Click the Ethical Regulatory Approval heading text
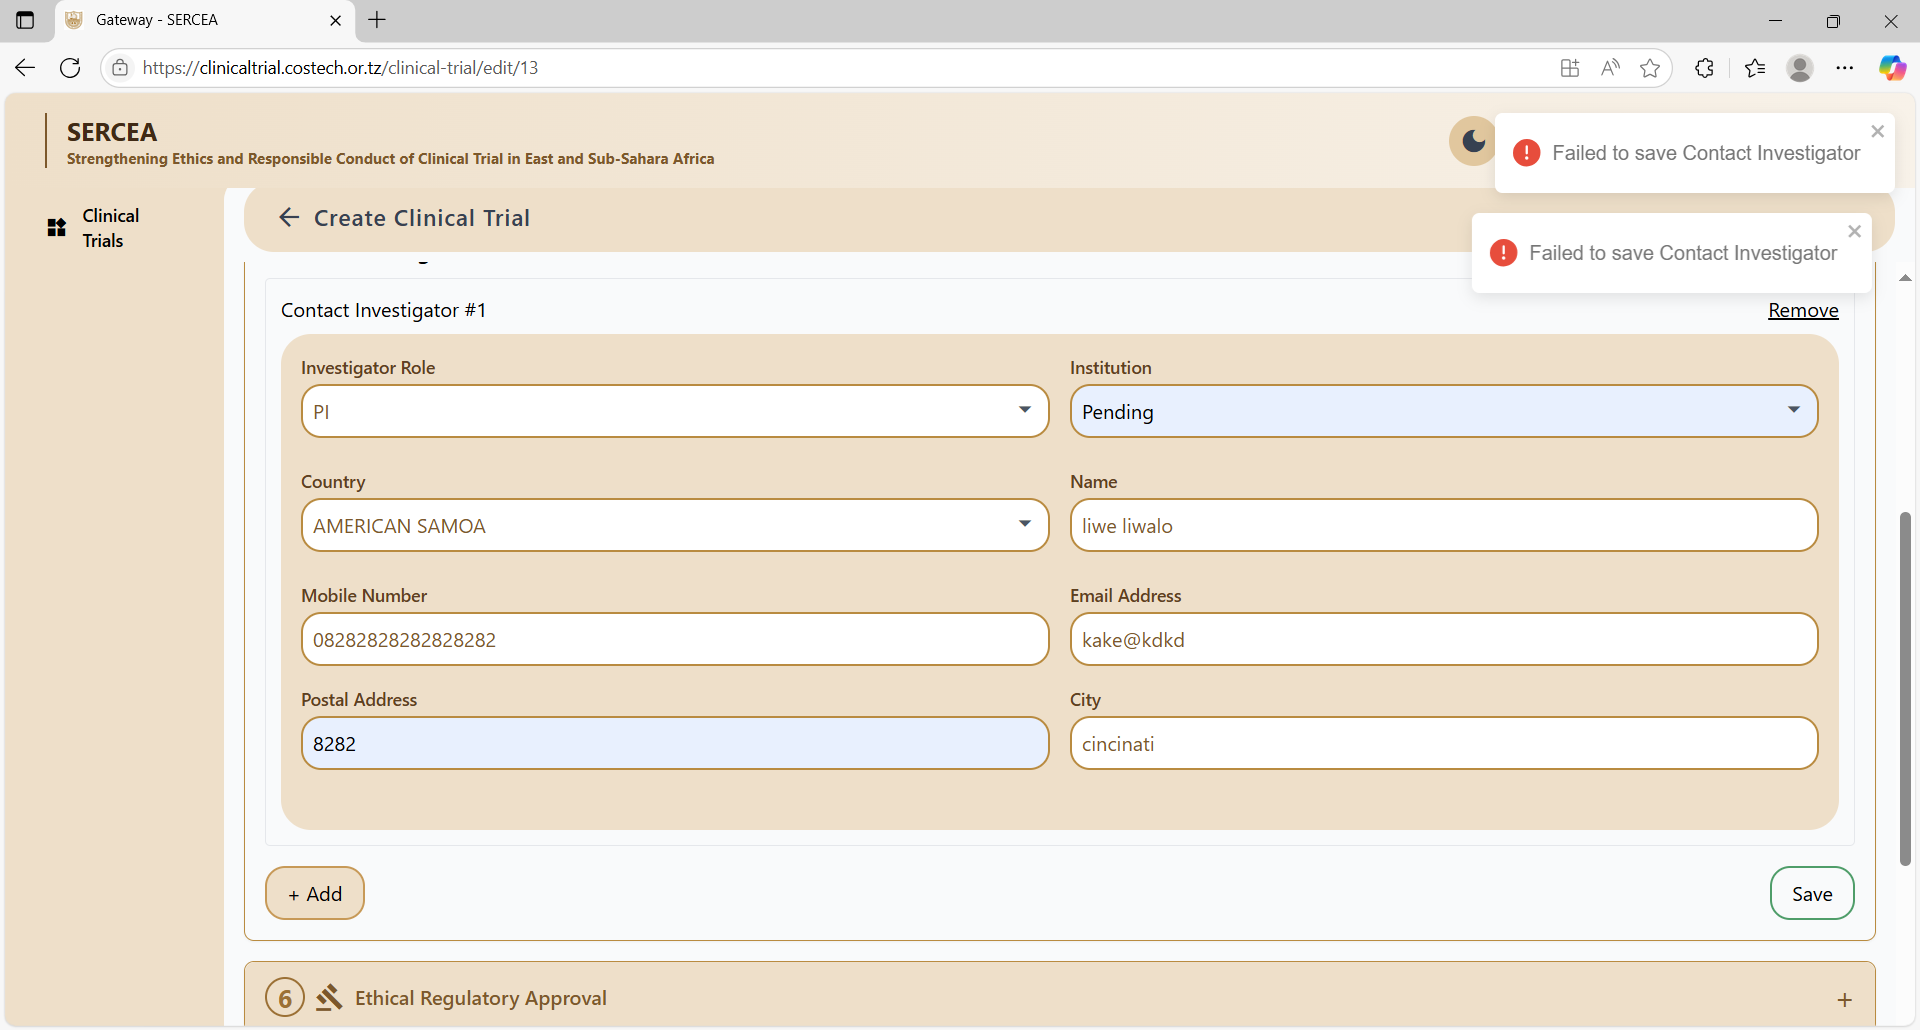 pos(481,998)
